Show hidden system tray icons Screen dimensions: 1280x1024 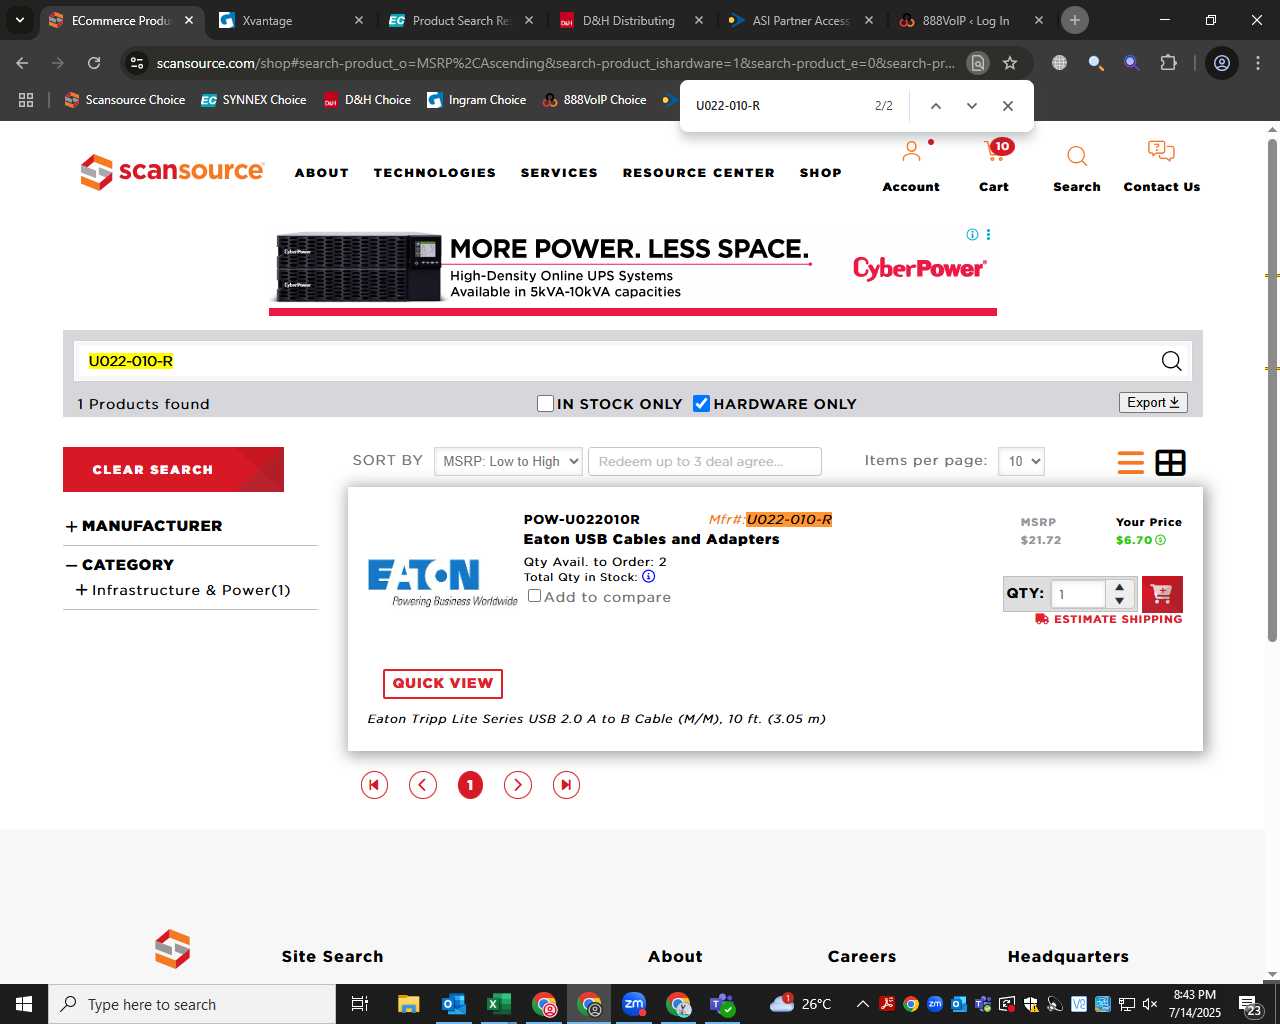pos(862,1004)
